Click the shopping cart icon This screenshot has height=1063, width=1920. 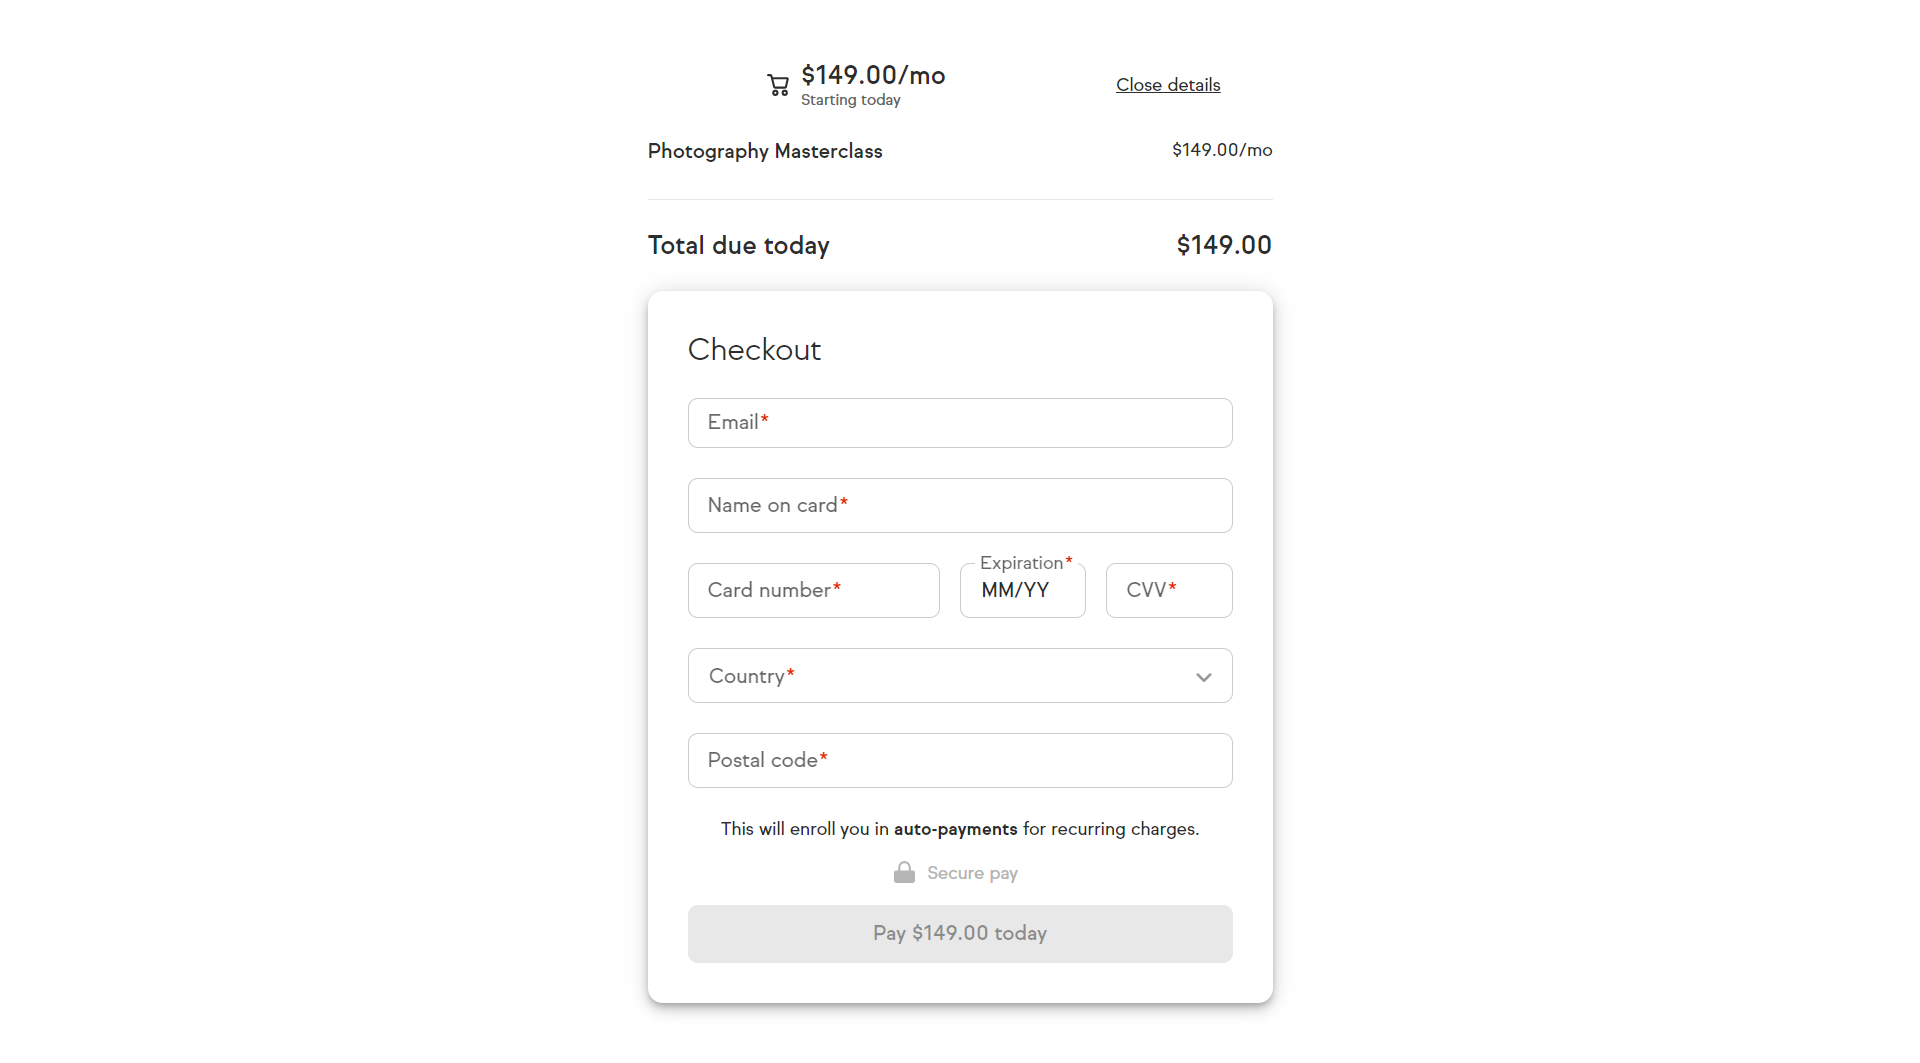778,85
